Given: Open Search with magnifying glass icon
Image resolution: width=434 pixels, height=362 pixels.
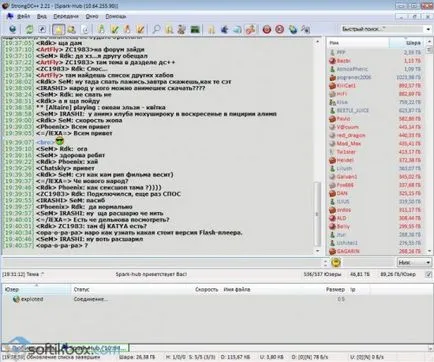Looking at the screenshot, I should [156, 29].
